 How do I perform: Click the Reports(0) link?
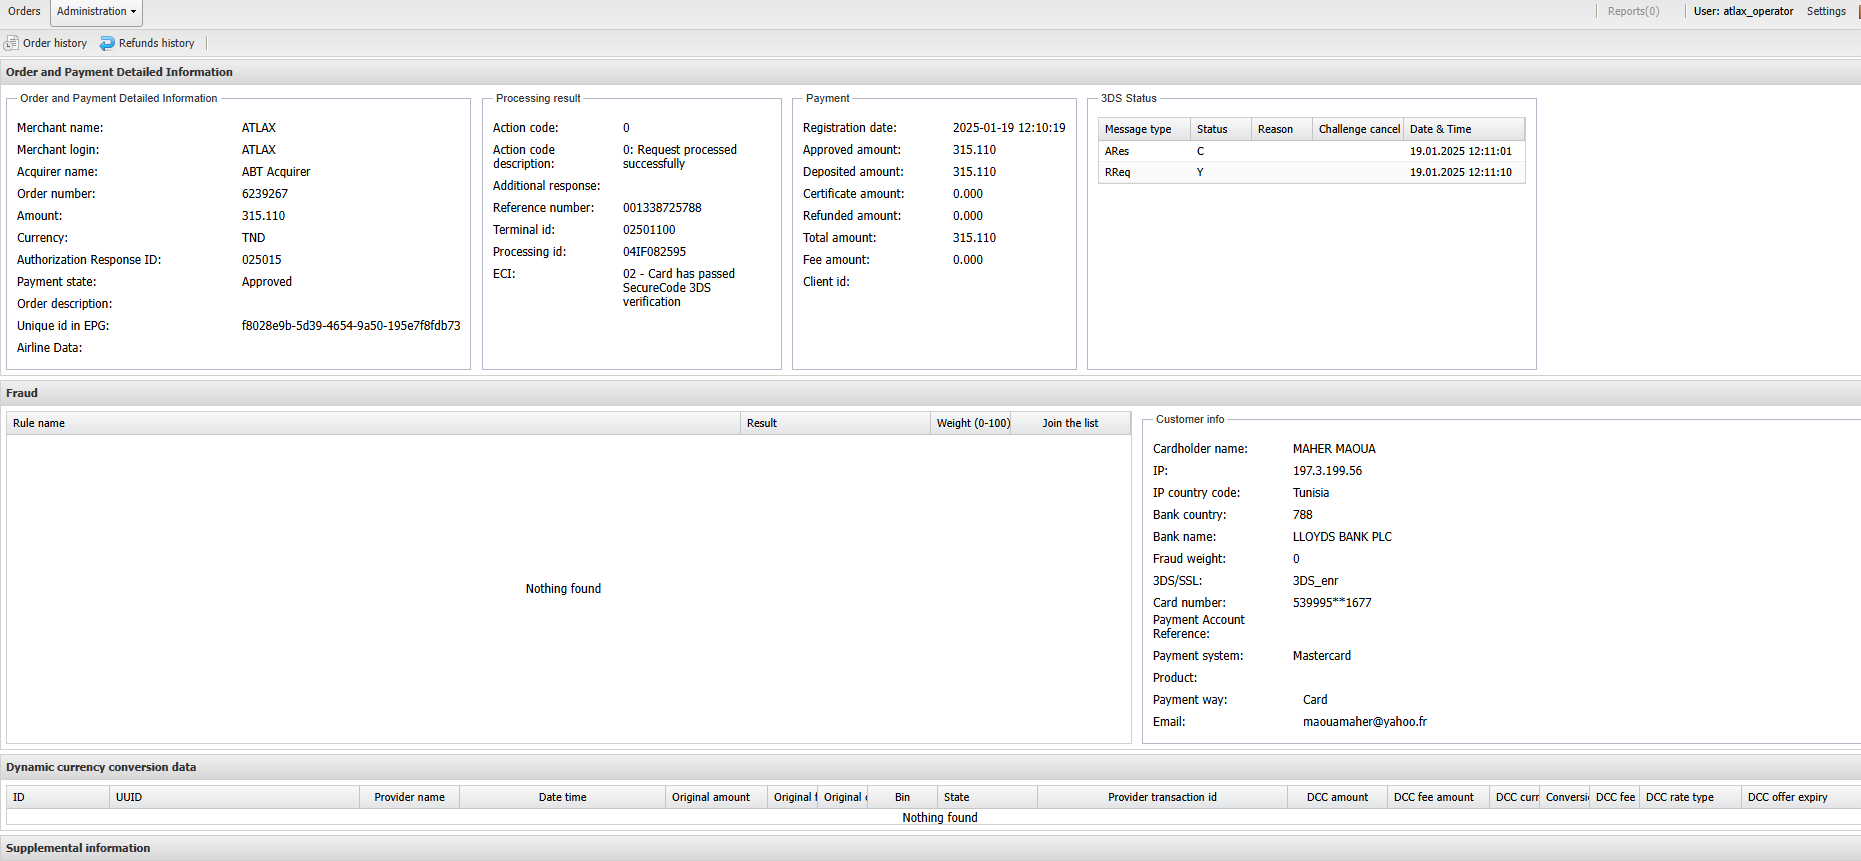pos(1632,12)
